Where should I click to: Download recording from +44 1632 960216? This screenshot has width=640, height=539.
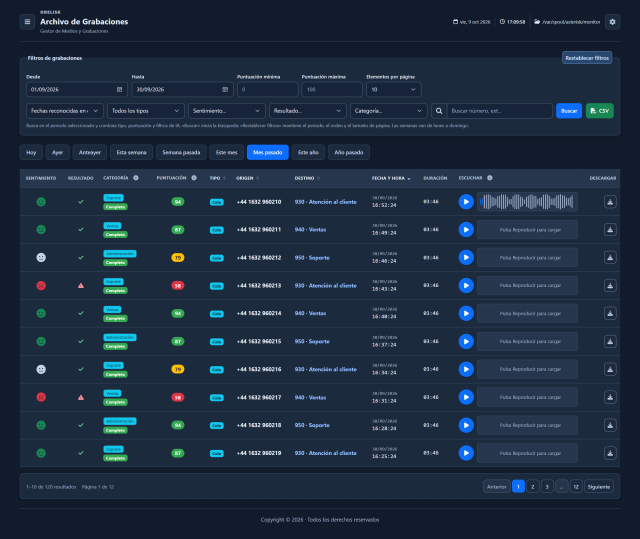[610, 369]
